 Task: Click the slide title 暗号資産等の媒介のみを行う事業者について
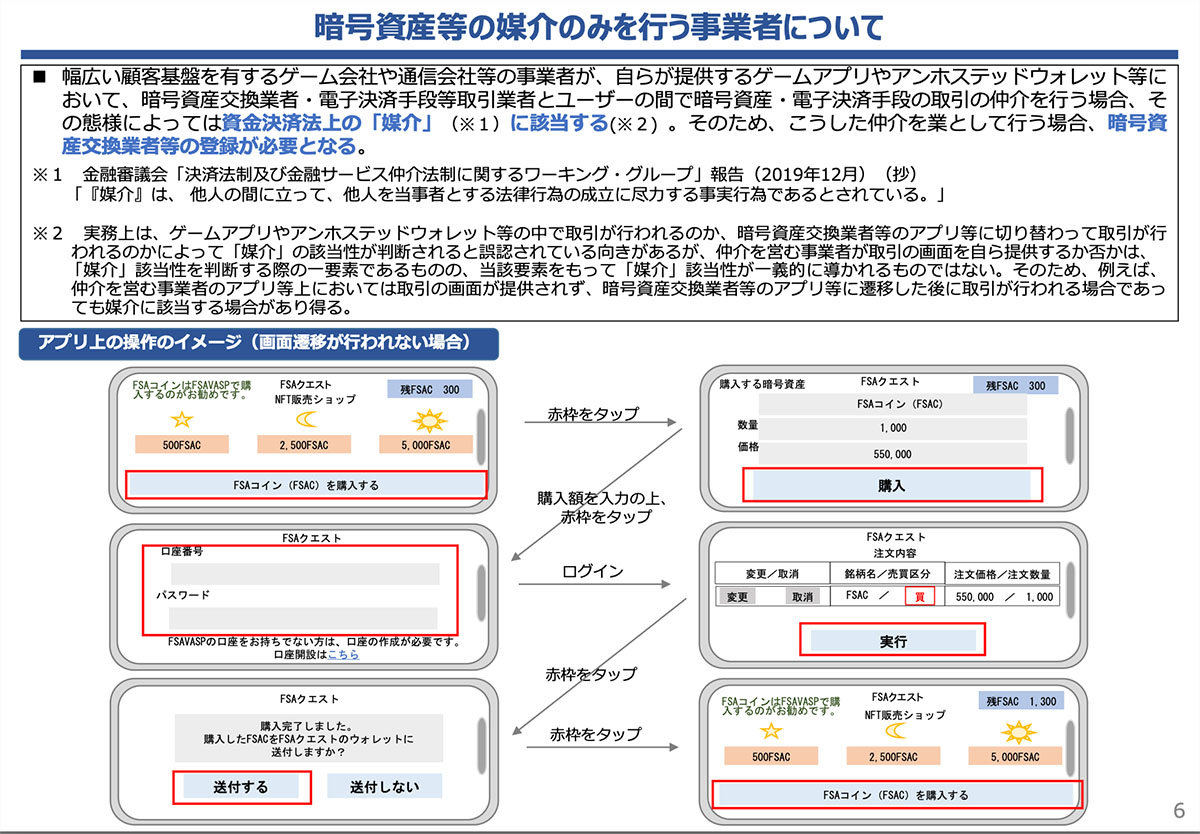tap(598, 26)
